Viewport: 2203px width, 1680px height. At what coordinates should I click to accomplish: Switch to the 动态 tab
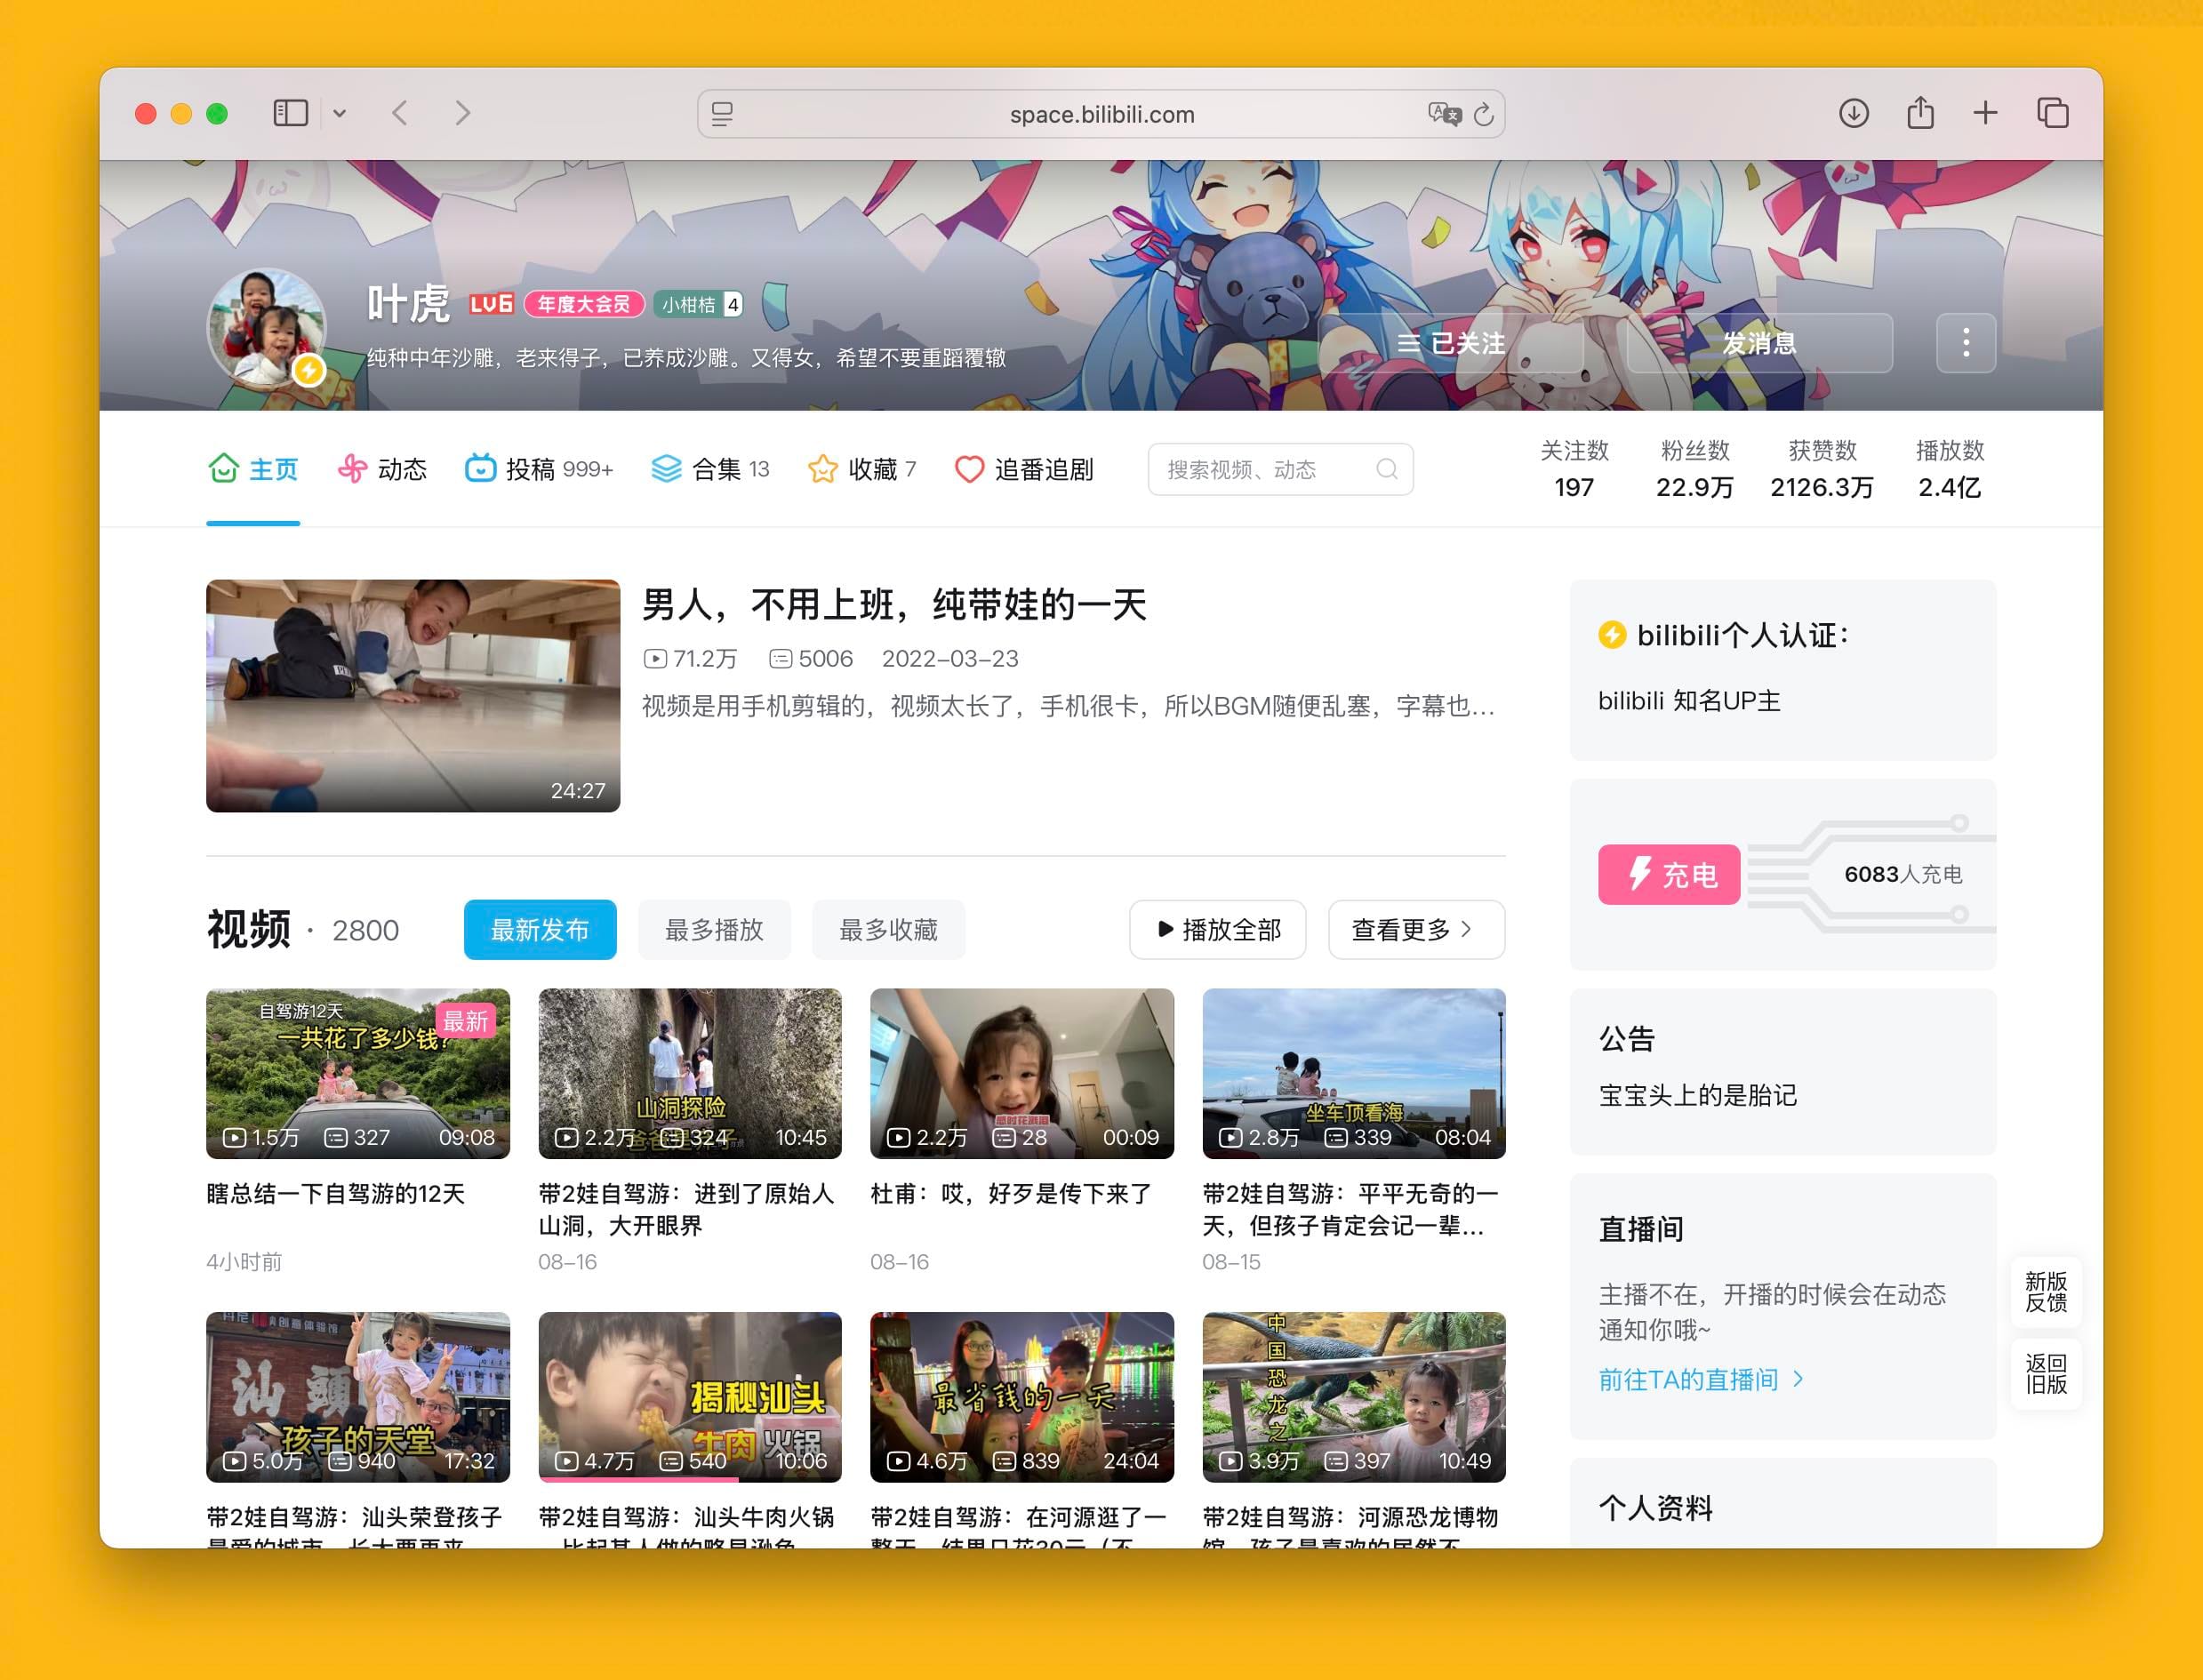[x=382, y=469]
